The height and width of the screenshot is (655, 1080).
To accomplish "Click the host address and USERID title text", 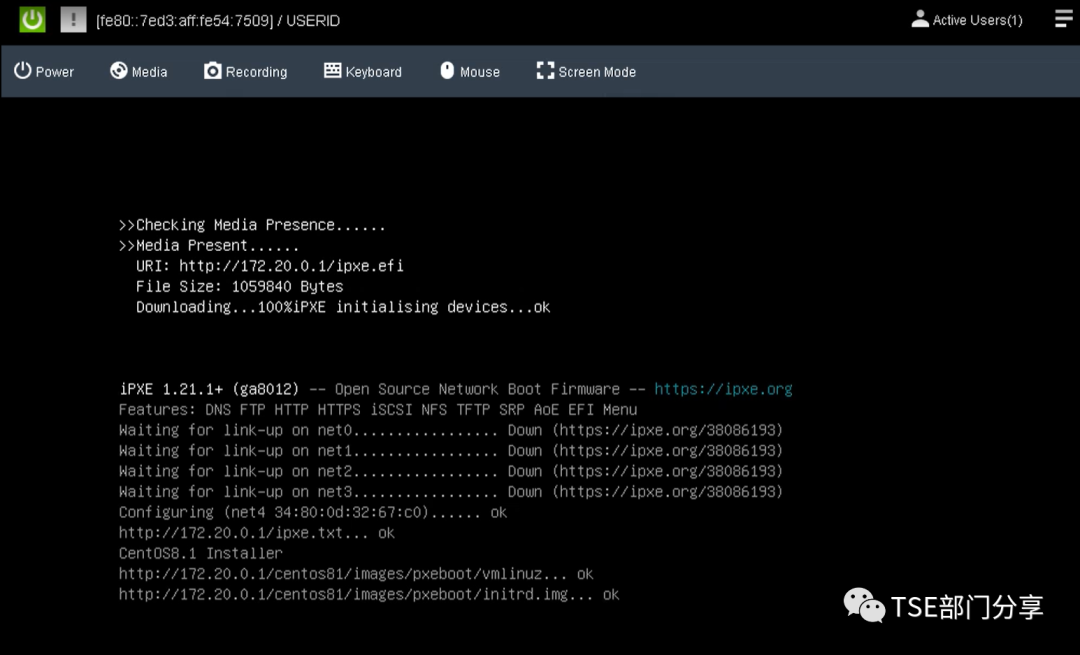I will (x=218, y=20).
